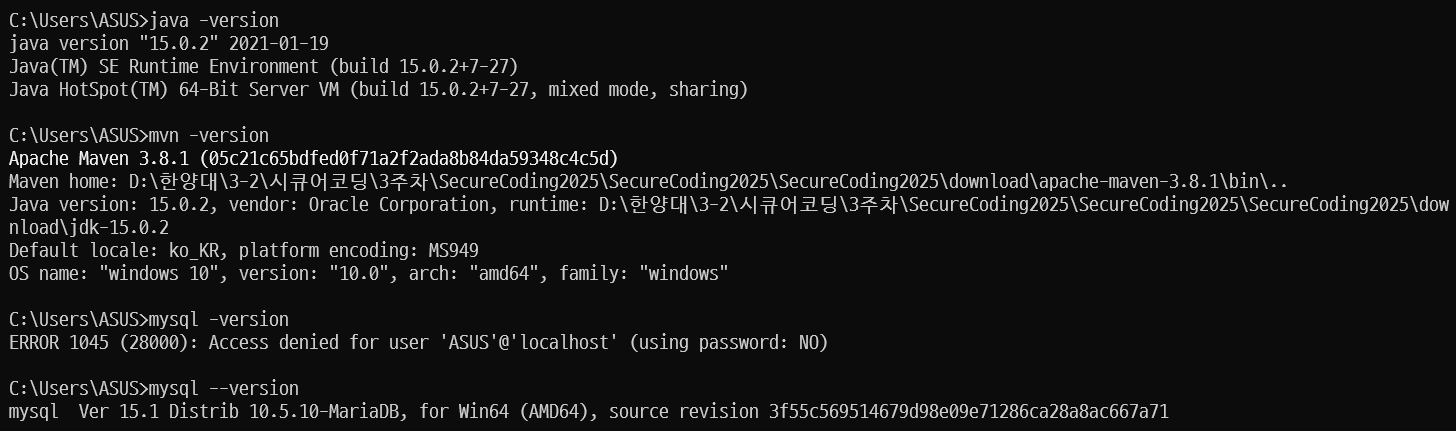This screenshot has width=1456, height=431.
Task: Click the Java HotSpot(TM) 64-Bit Server VM line
Action: [x=378, y=89]
